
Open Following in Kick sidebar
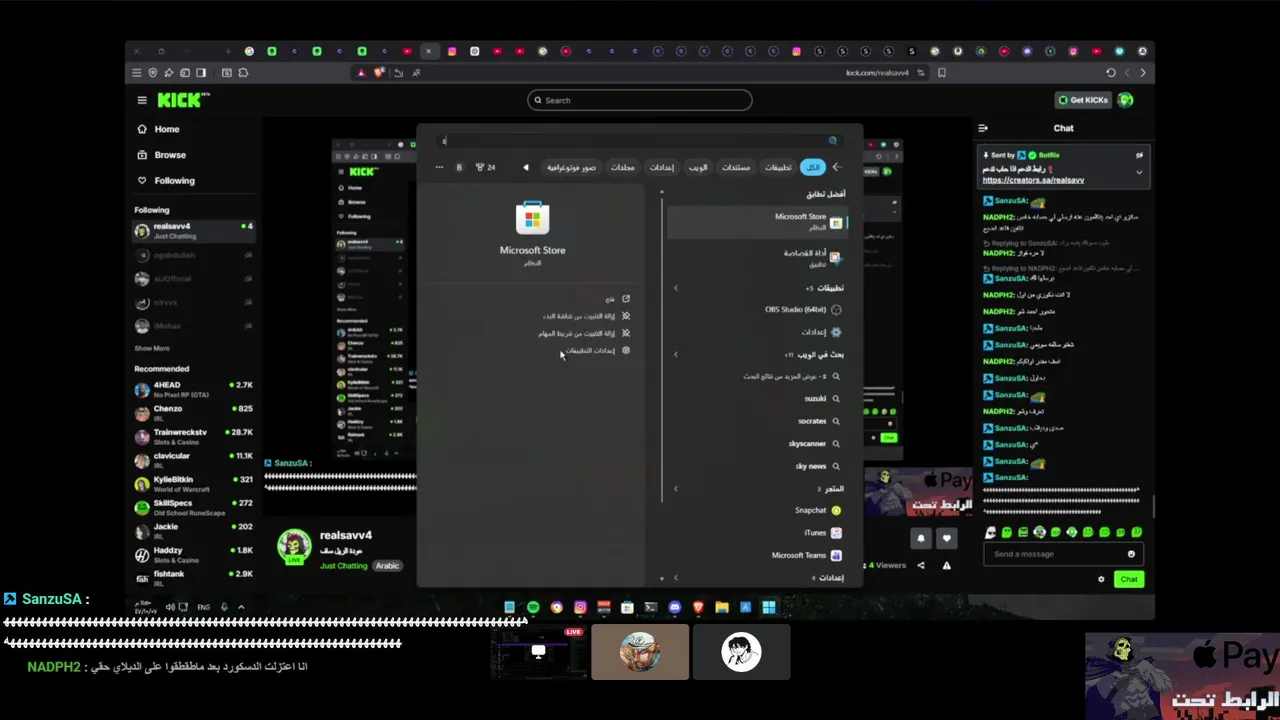pos(165,181)
